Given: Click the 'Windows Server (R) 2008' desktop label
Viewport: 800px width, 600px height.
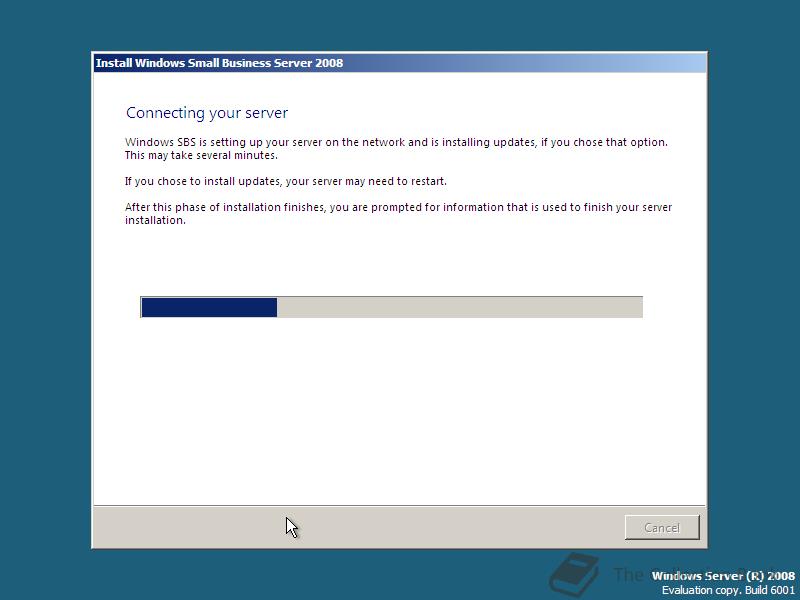Looking at the screenshot, I should [723, 576].
